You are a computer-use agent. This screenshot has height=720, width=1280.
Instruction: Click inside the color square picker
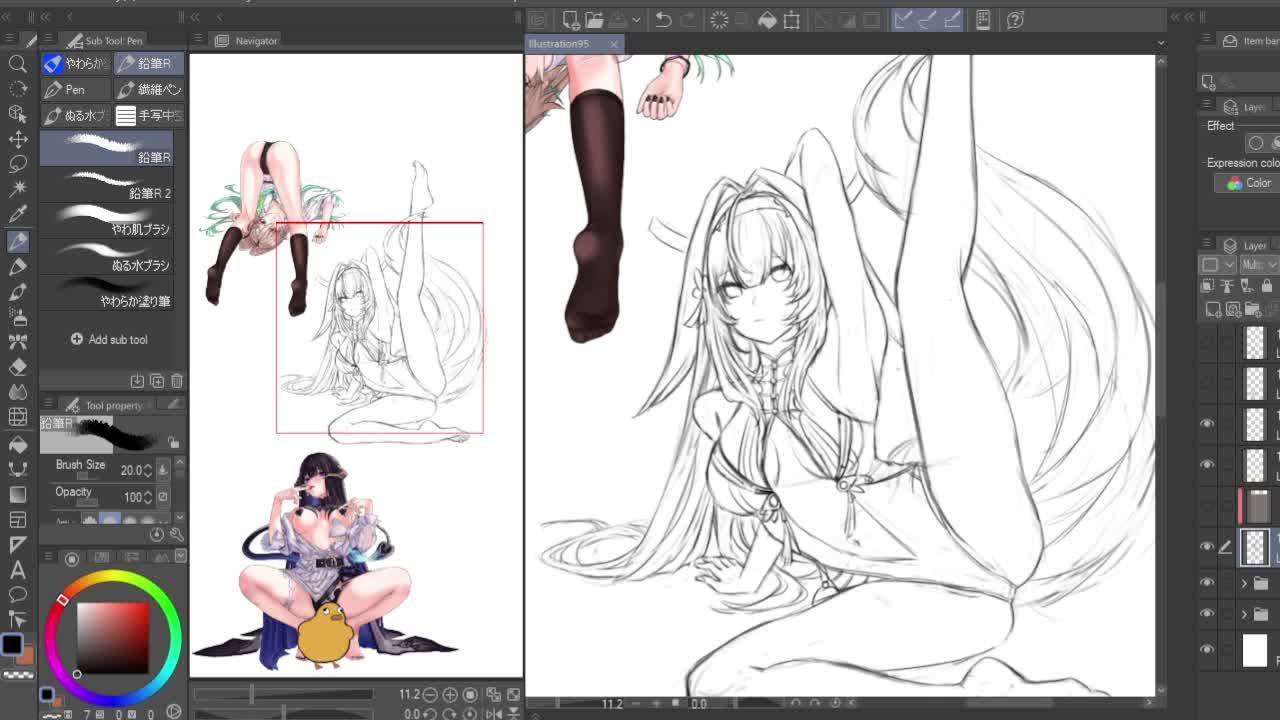[113, 637]
